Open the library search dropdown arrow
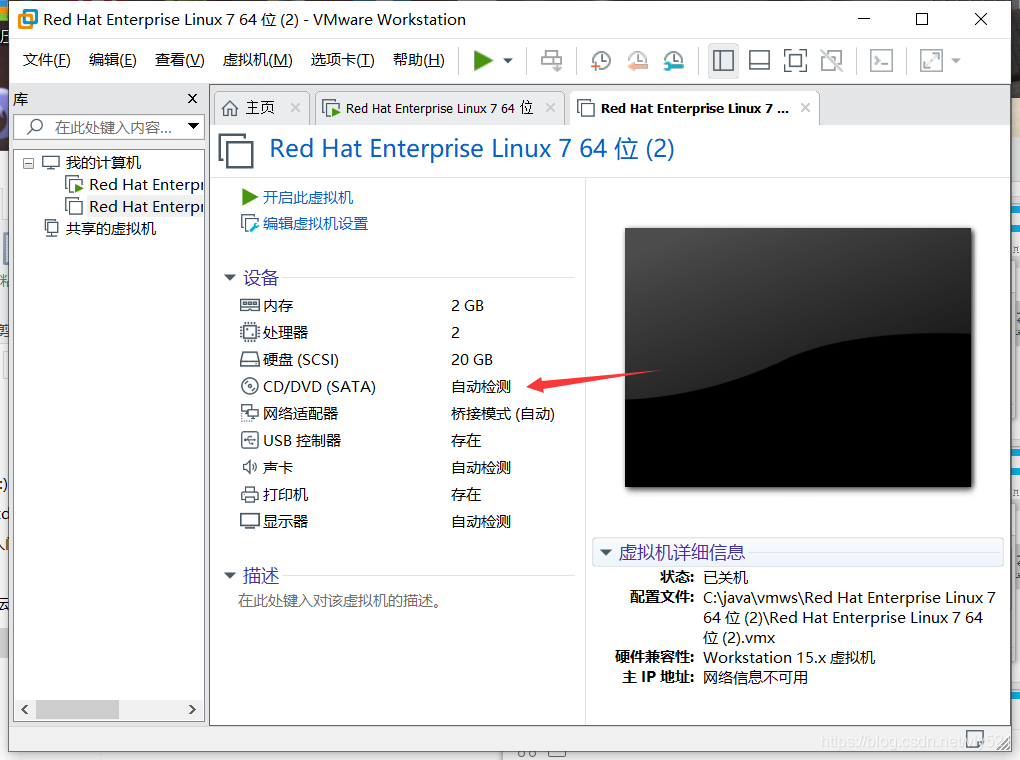The image size is (1020, 760). click(x=193, y=126)
